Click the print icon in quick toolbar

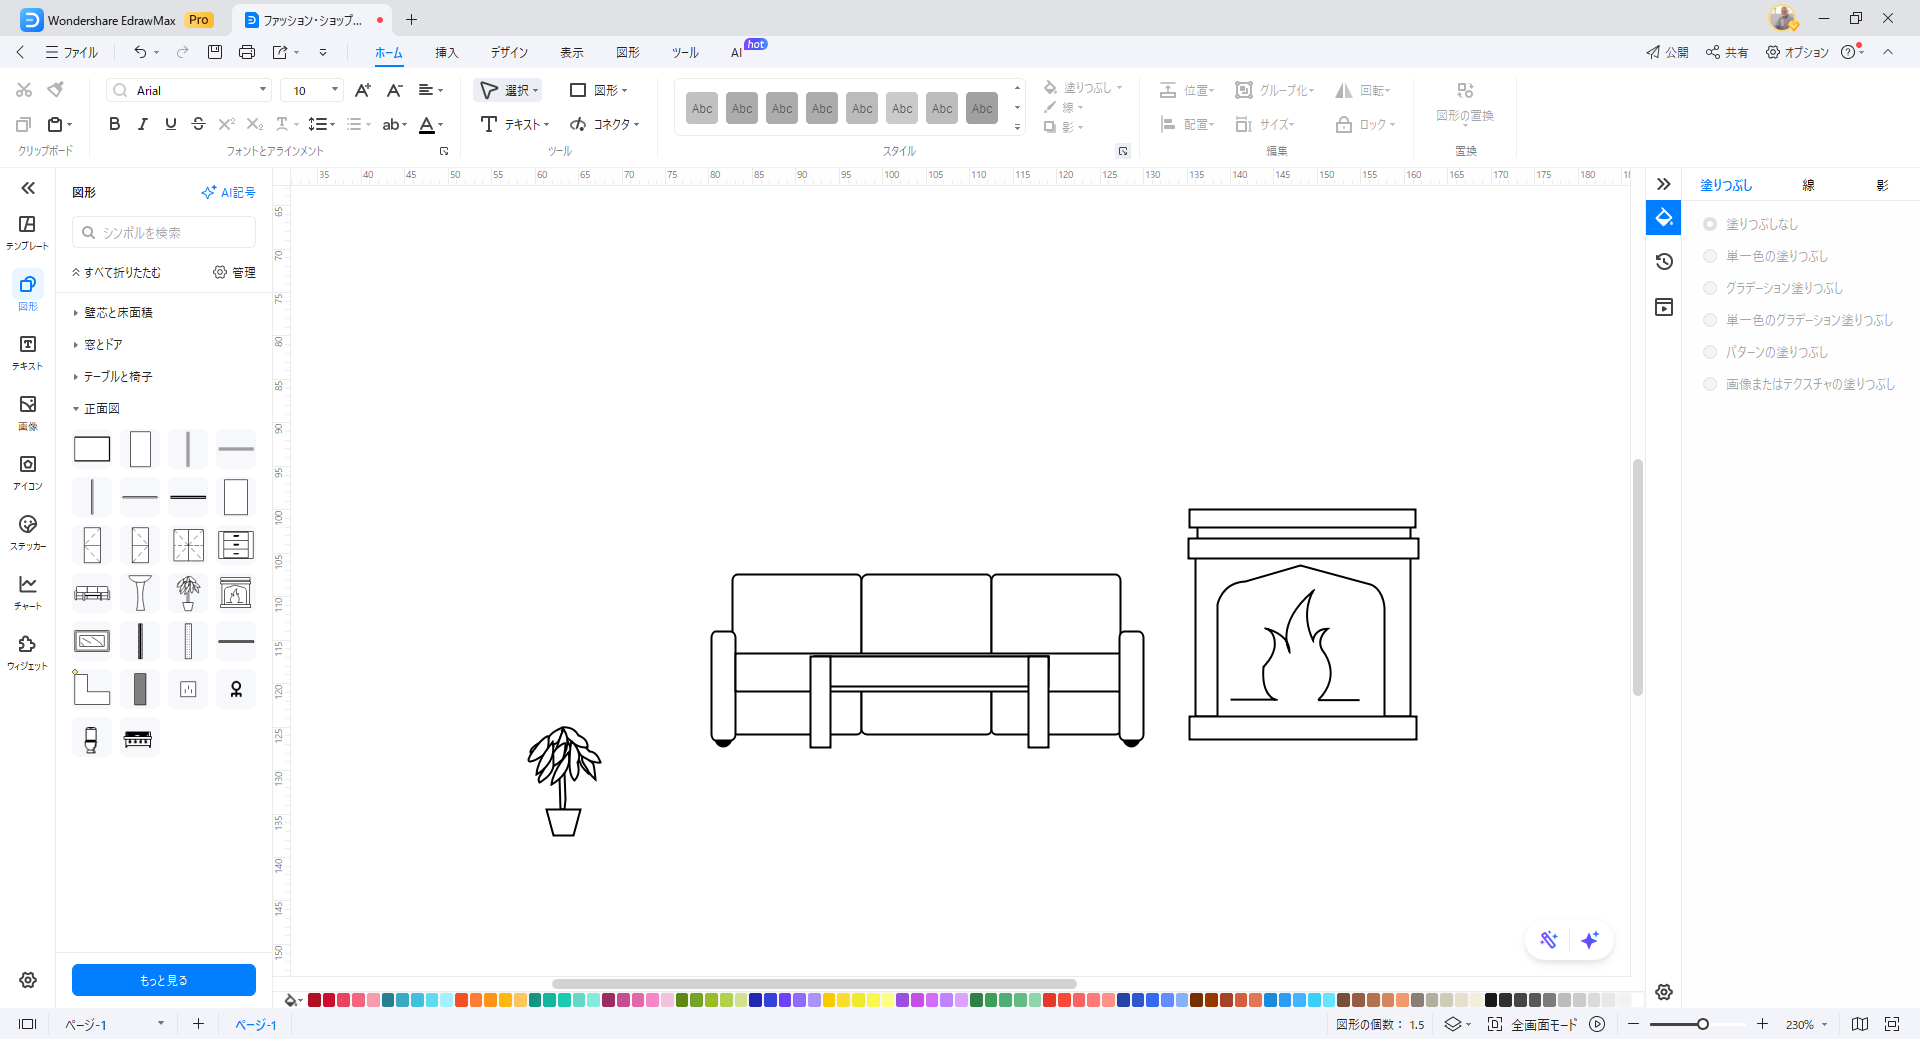coord(247,52)
